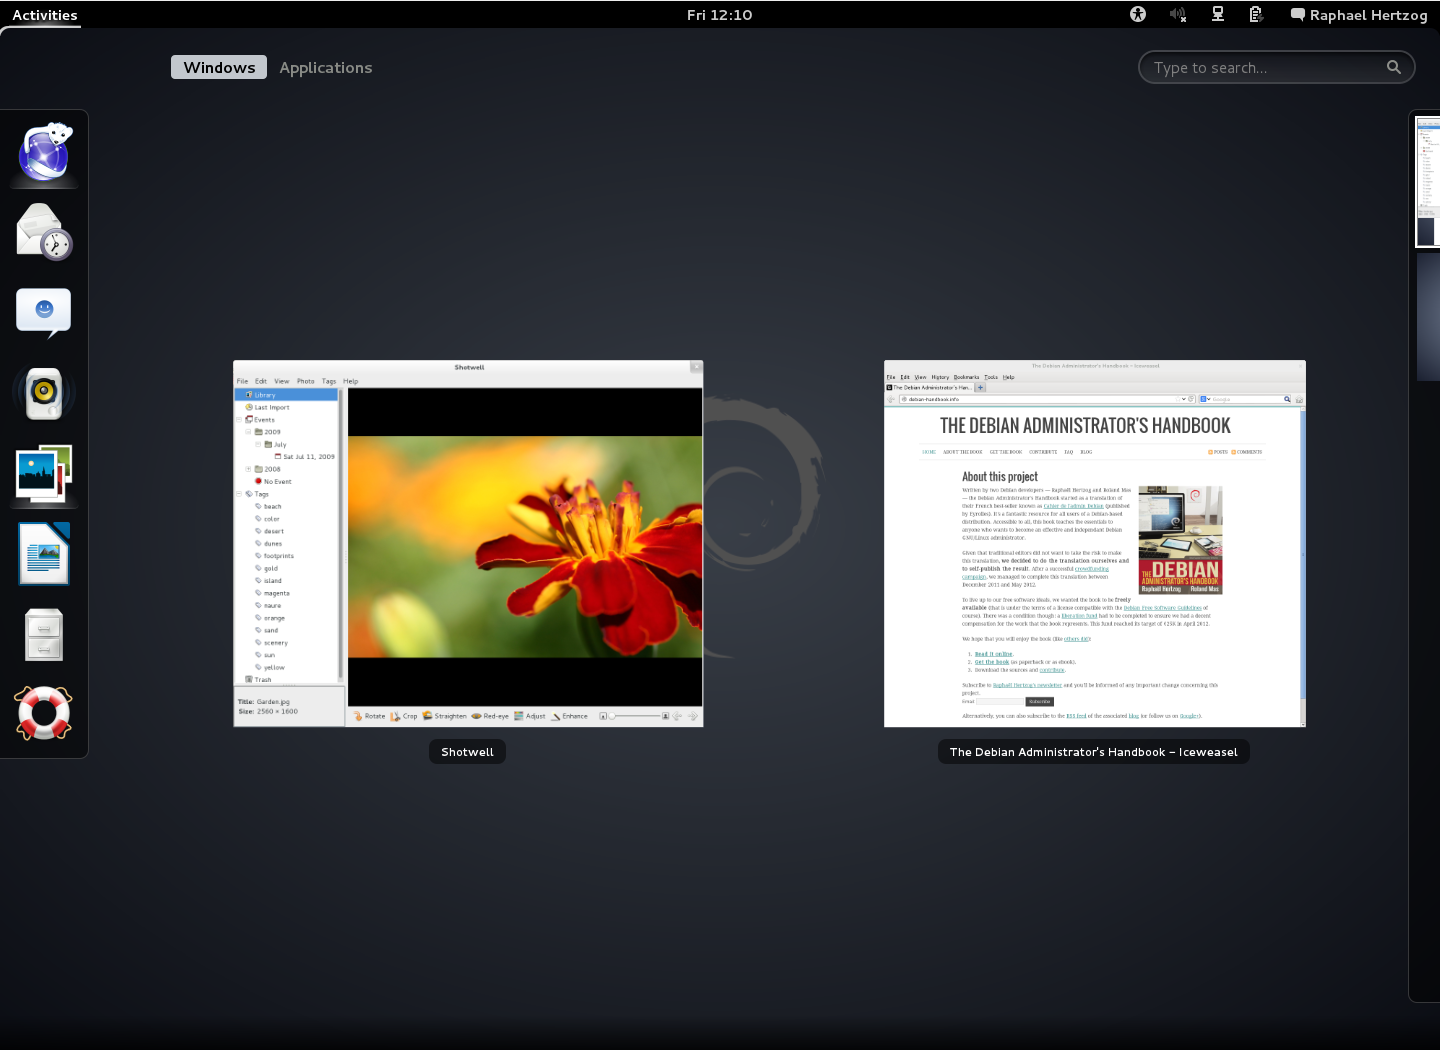Click home icon in Iceweasel toolbar
The height and width of the screenshot is (1050, 1440).
pyautogui.click(x=1299, y=399)
